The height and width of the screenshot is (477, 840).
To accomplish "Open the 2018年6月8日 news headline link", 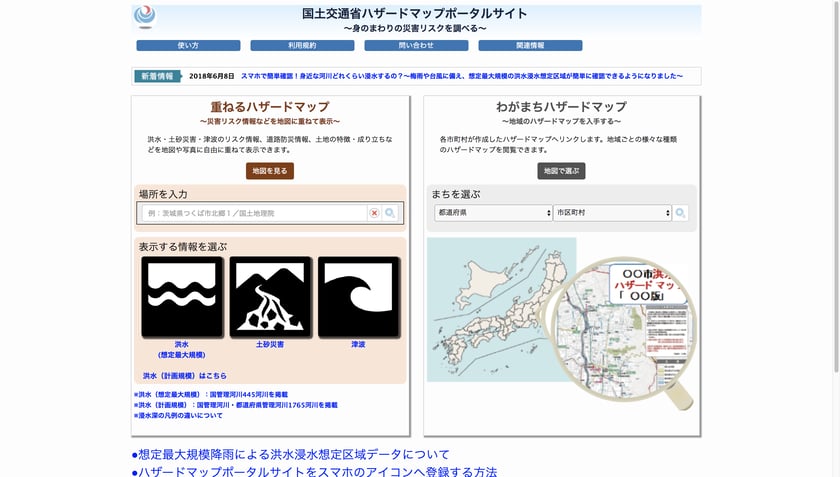I will (462, 76).
